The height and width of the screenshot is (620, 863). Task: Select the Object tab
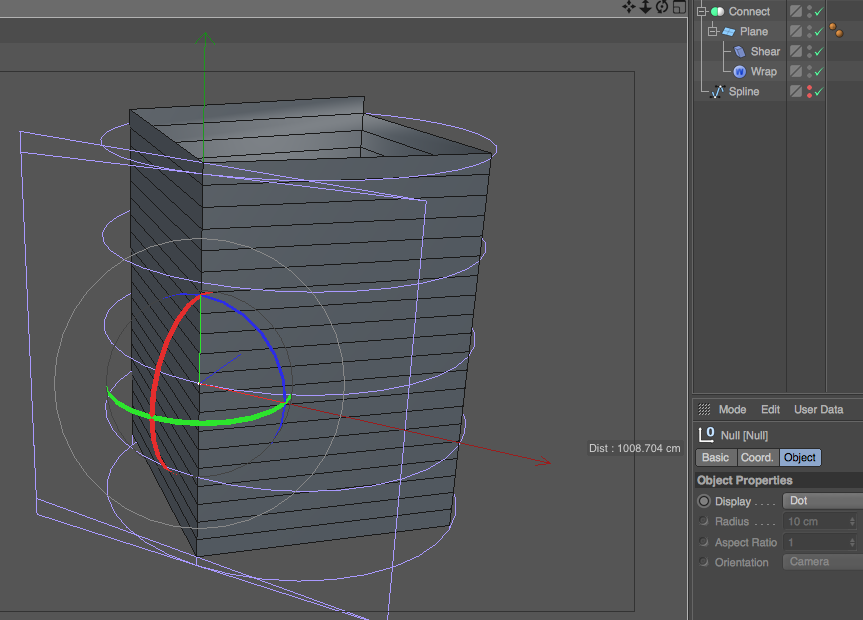[x=800, y=458]
